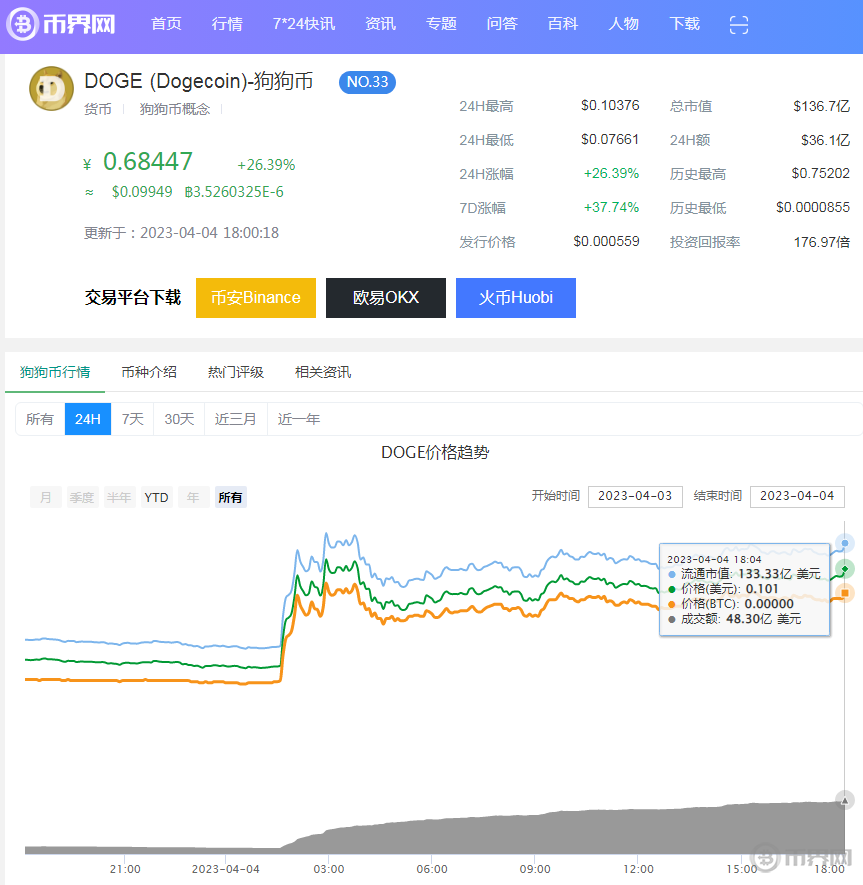Click the blue market cap chart marker
This screenshot has height=885, width=863.
pos(845,543)
